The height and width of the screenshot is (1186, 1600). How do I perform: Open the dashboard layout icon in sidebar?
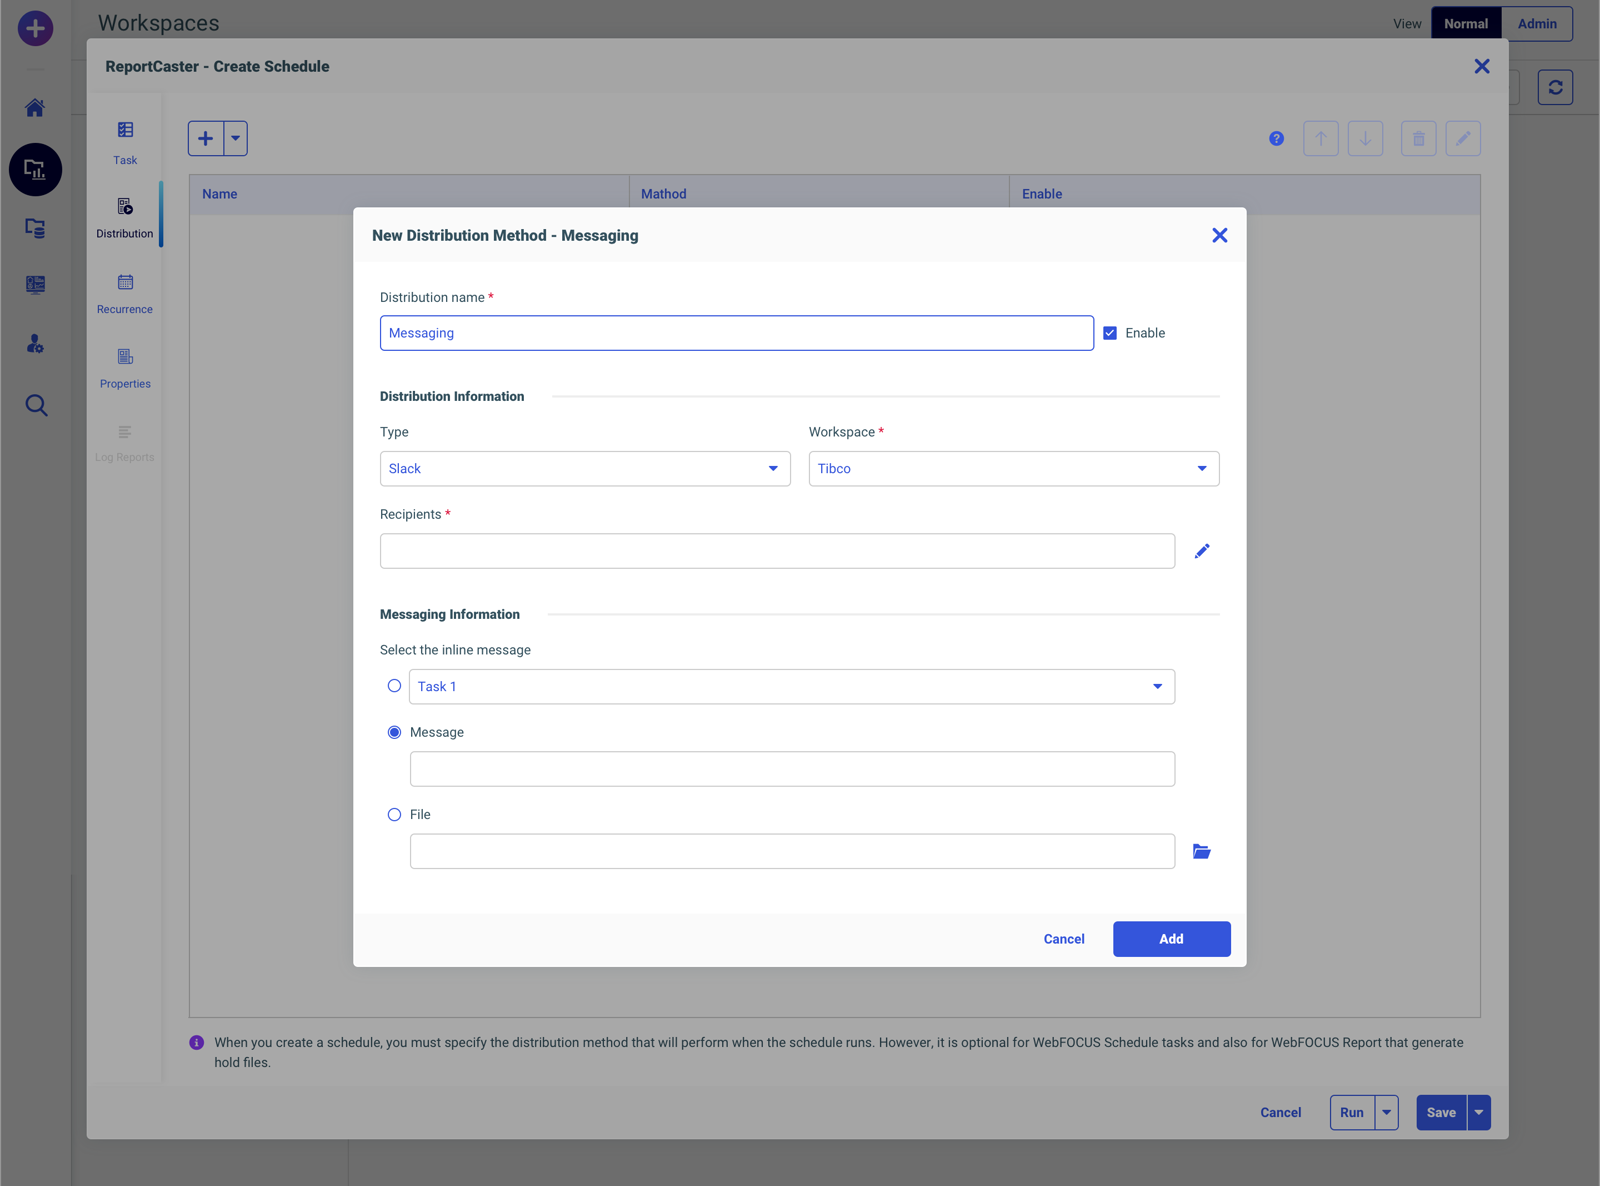tap(35, 285)
